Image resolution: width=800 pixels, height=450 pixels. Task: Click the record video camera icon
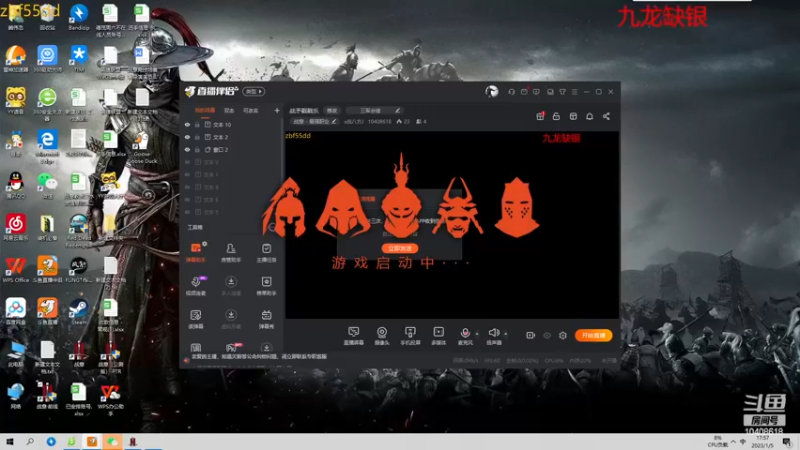pos(530,335)
